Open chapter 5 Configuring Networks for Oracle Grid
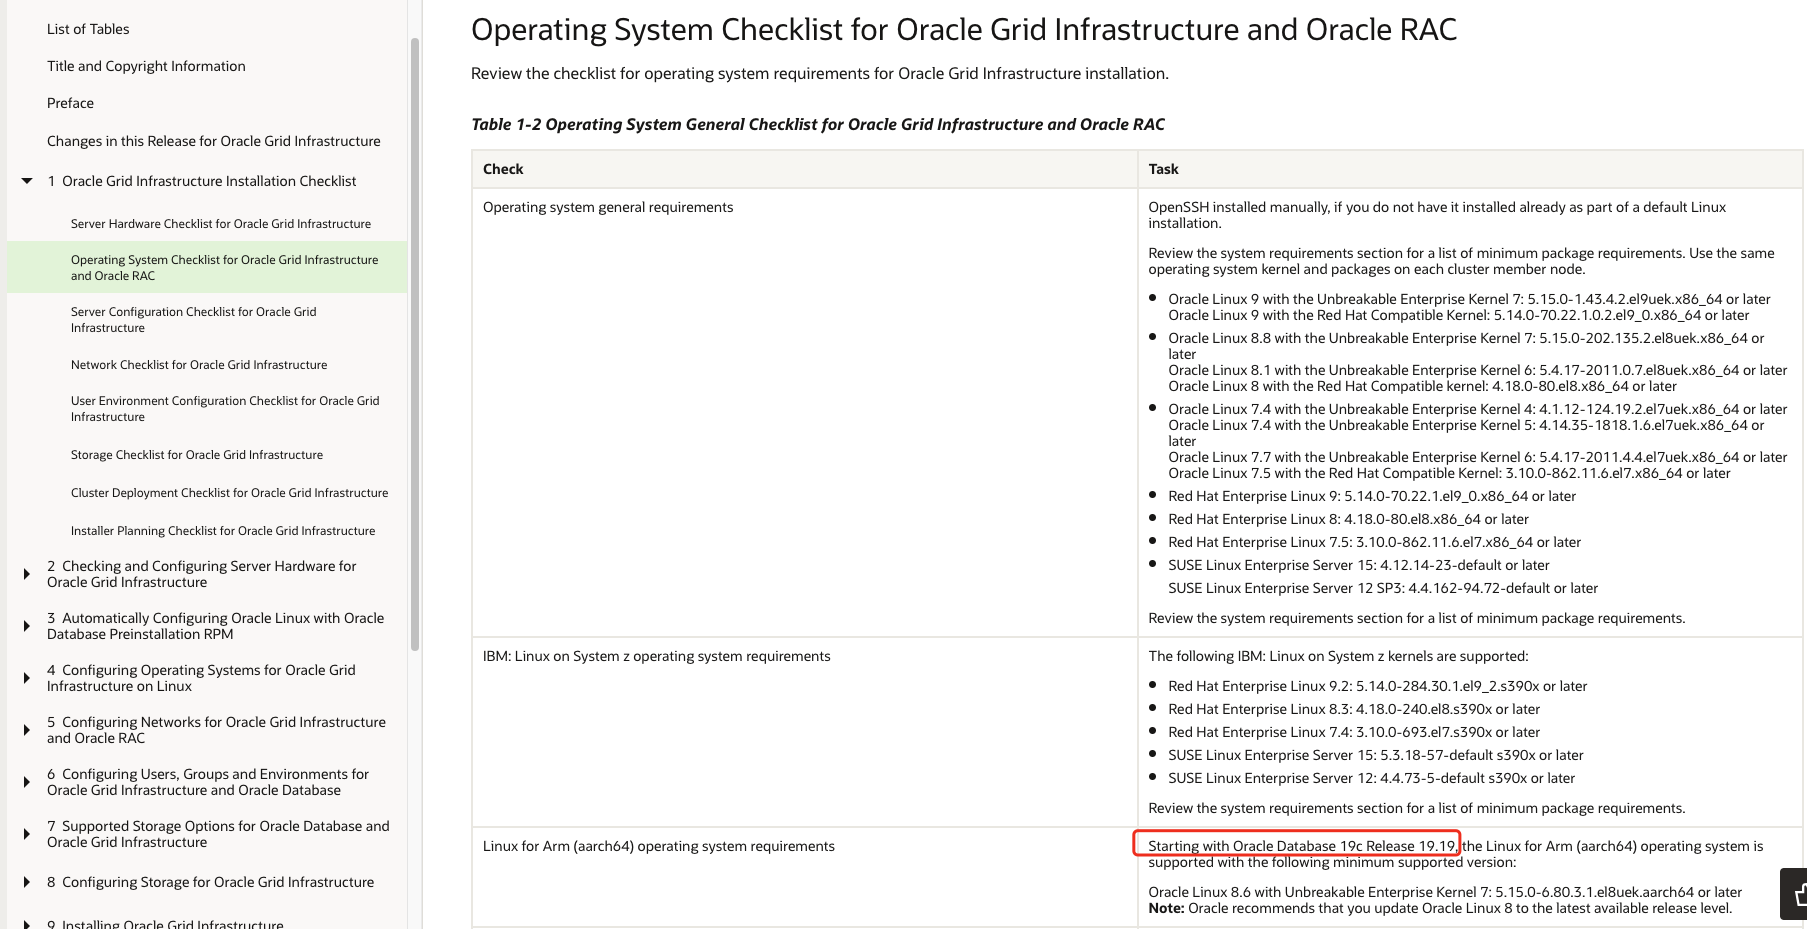The height and width of the screenshot is (929, 1807). 216,730
